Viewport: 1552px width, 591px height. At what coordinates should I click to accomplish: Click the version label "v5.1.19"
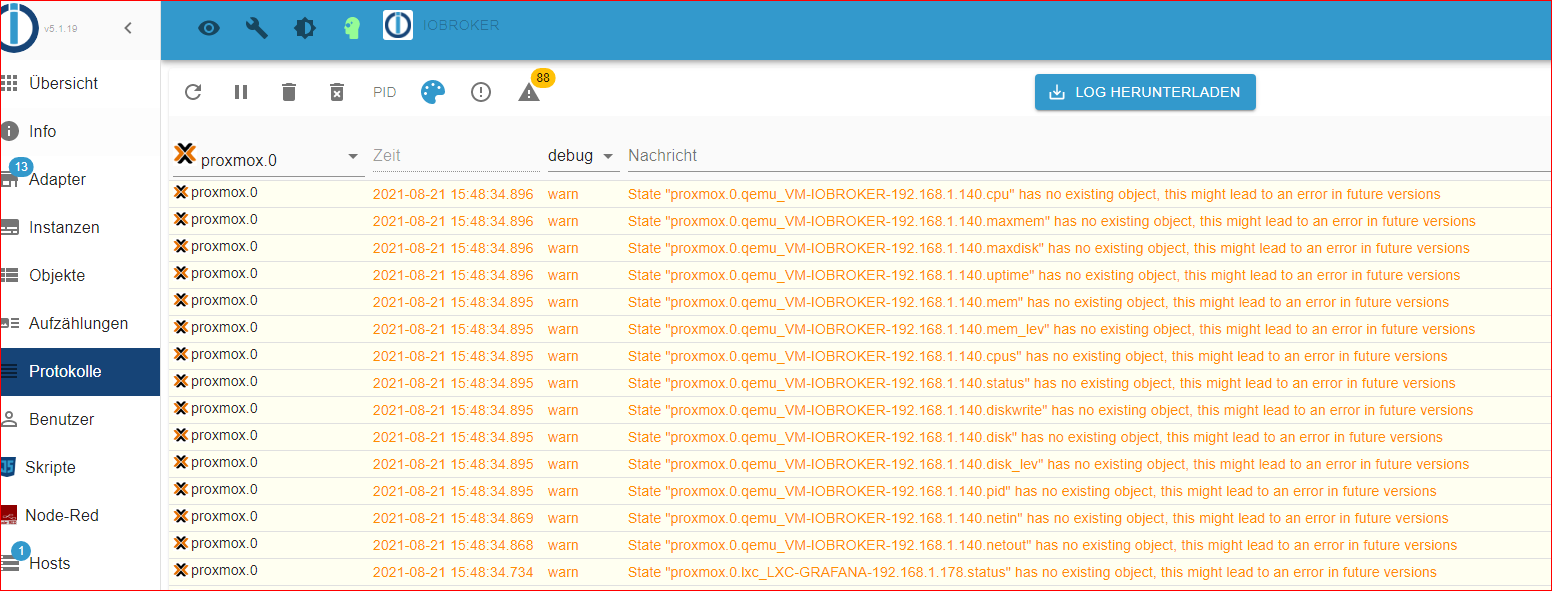tap(61, 28)
